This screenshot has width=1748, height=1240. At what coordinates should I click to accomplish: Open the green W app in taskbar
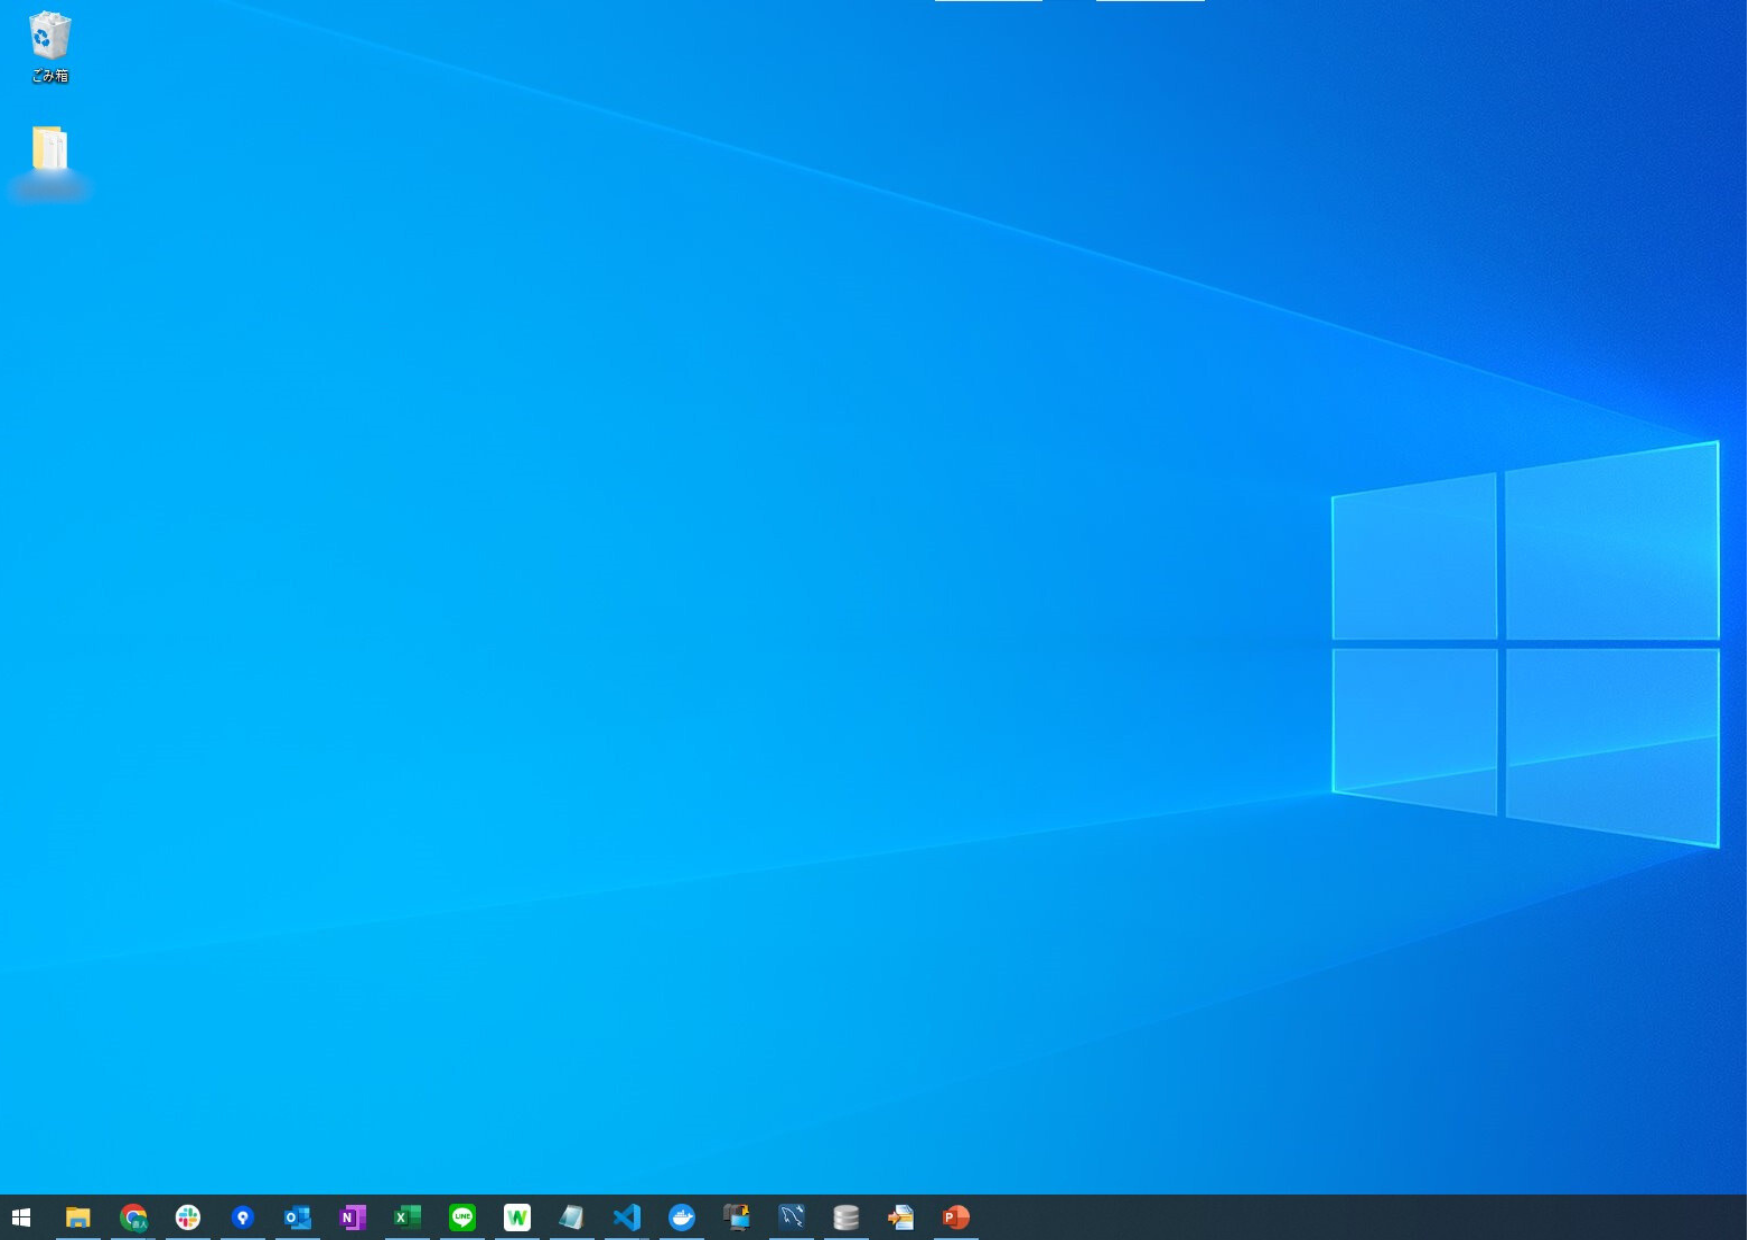[x=517, y=1217]
